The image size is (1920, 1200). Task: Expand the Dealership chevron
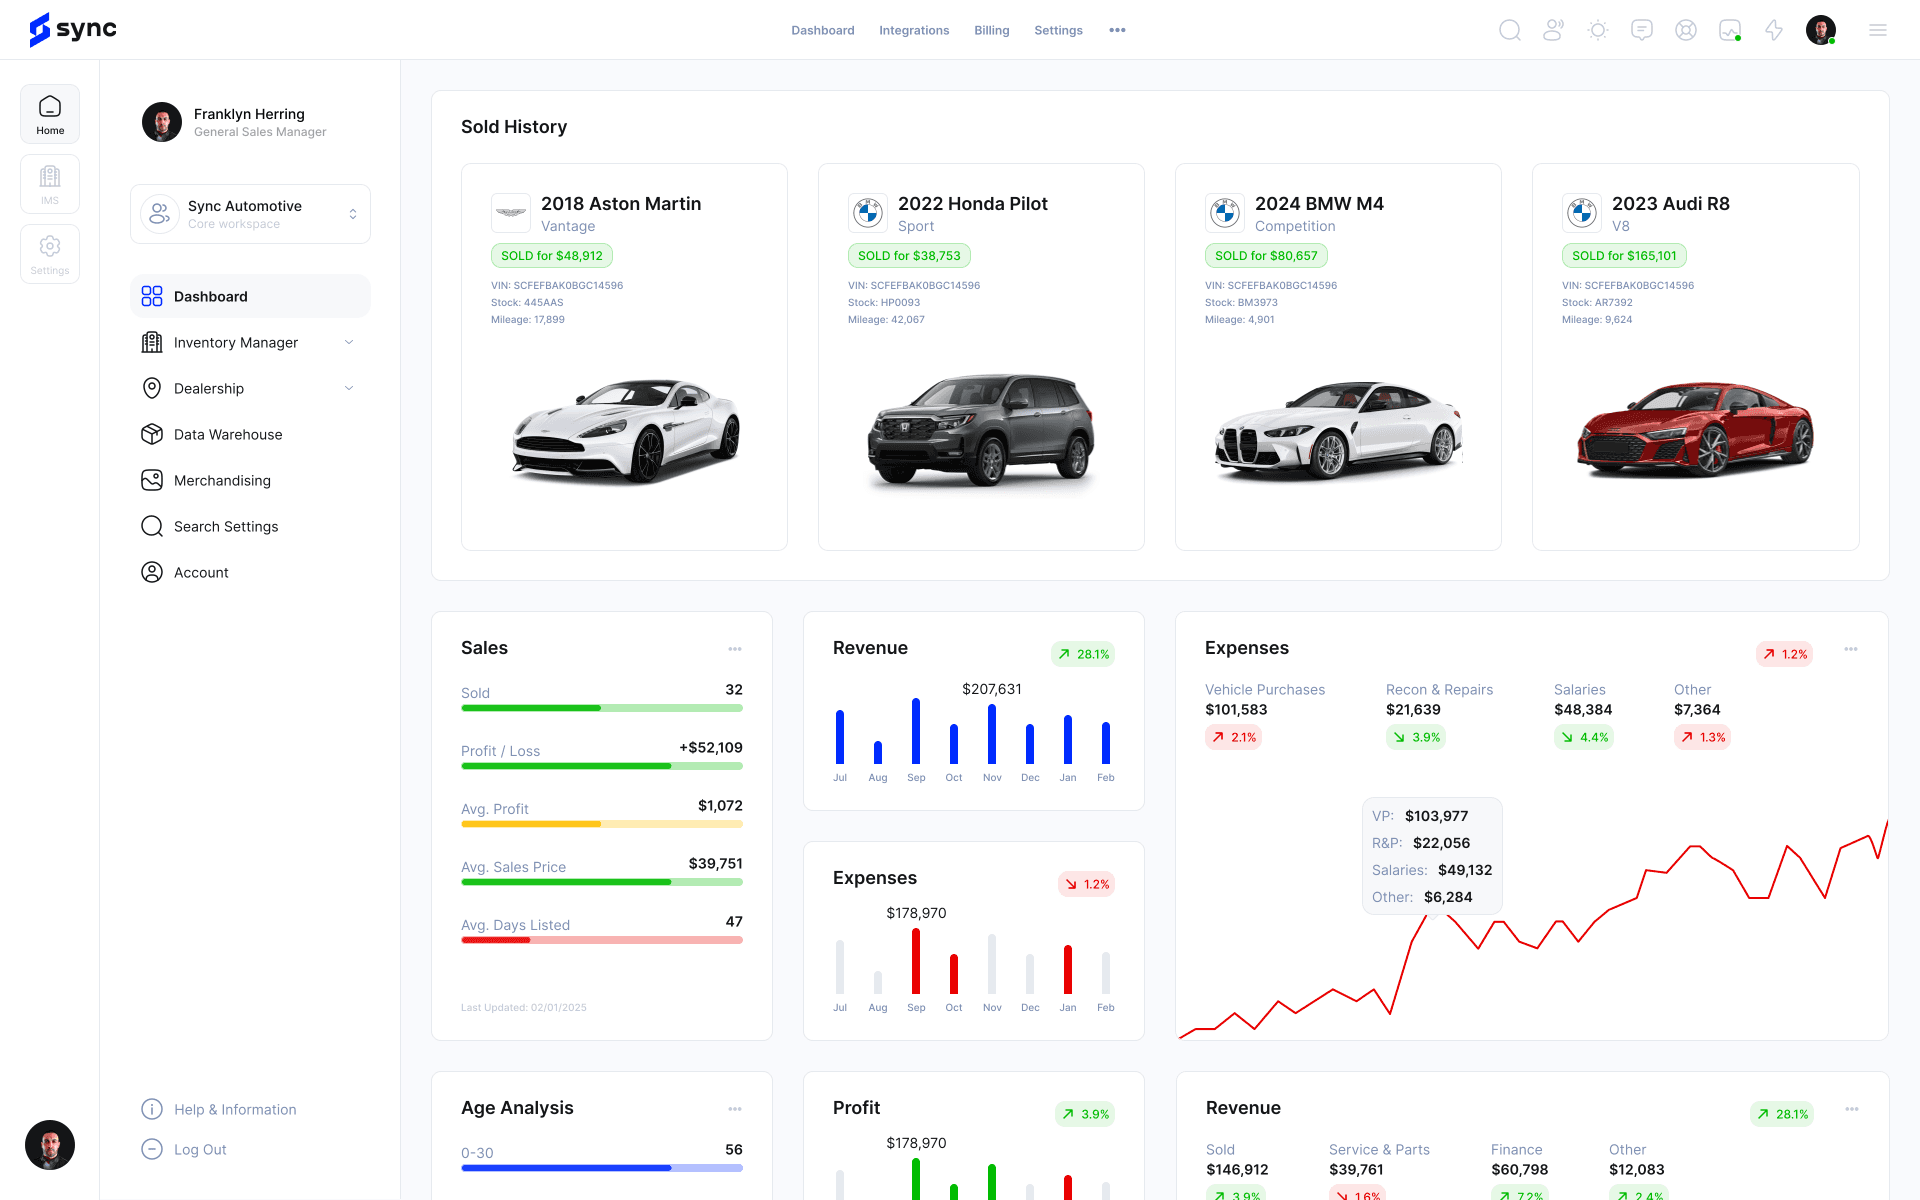(x=349, y=388)
